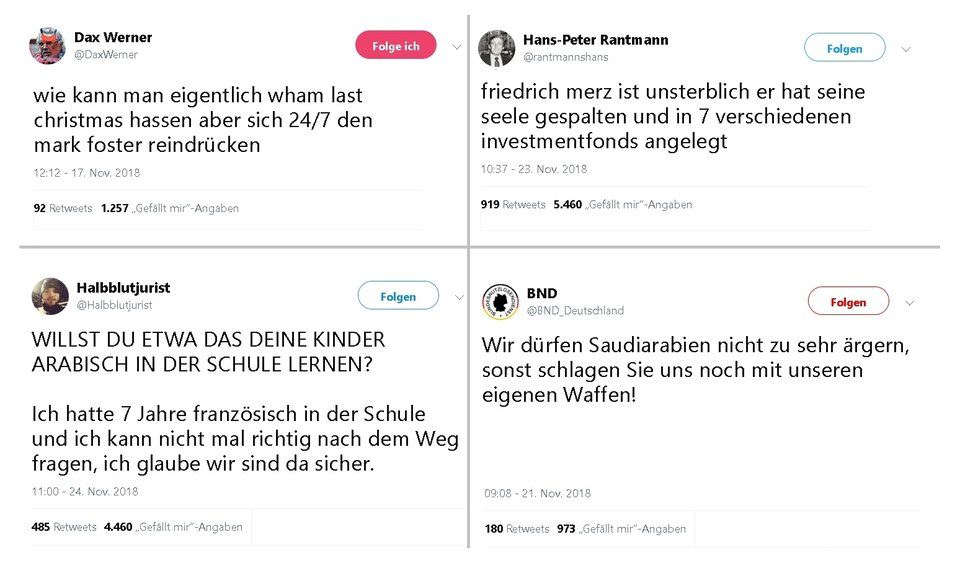
Task: Follow BND with the red Folgen button
Action: [848, 302]
